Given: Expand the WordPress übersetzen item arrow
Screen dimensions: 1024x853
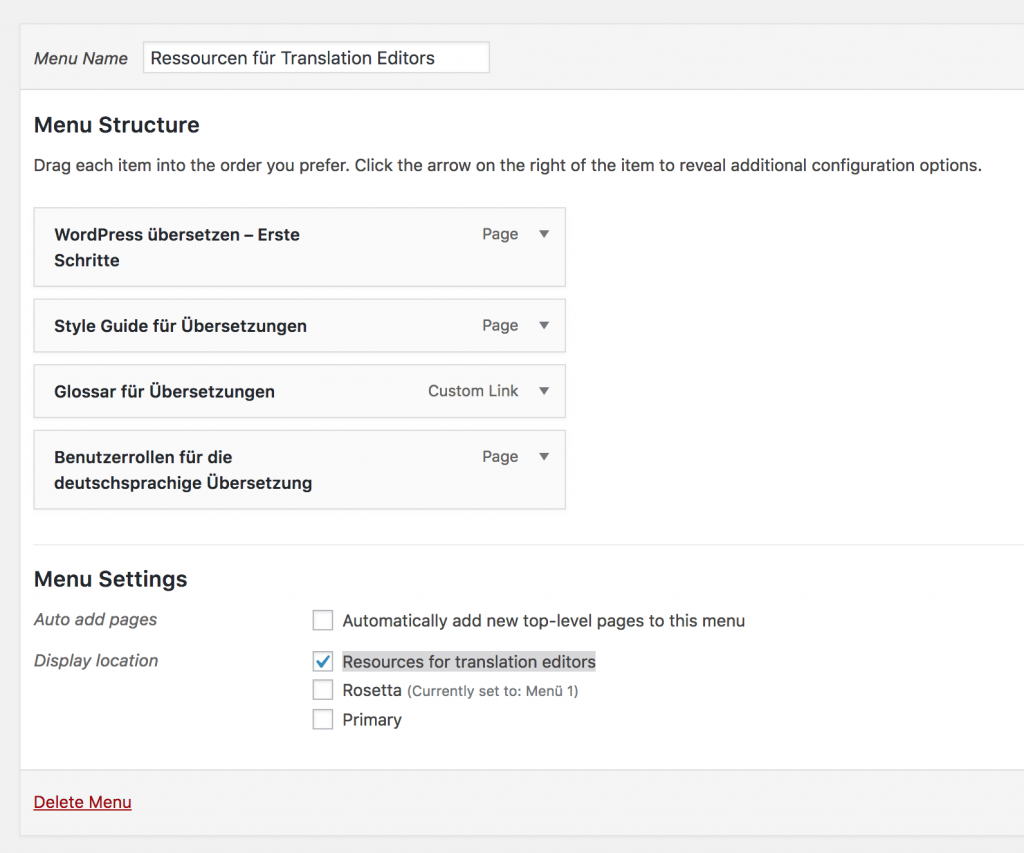Looking at the screenshot, I should click(x=544, y=234).
